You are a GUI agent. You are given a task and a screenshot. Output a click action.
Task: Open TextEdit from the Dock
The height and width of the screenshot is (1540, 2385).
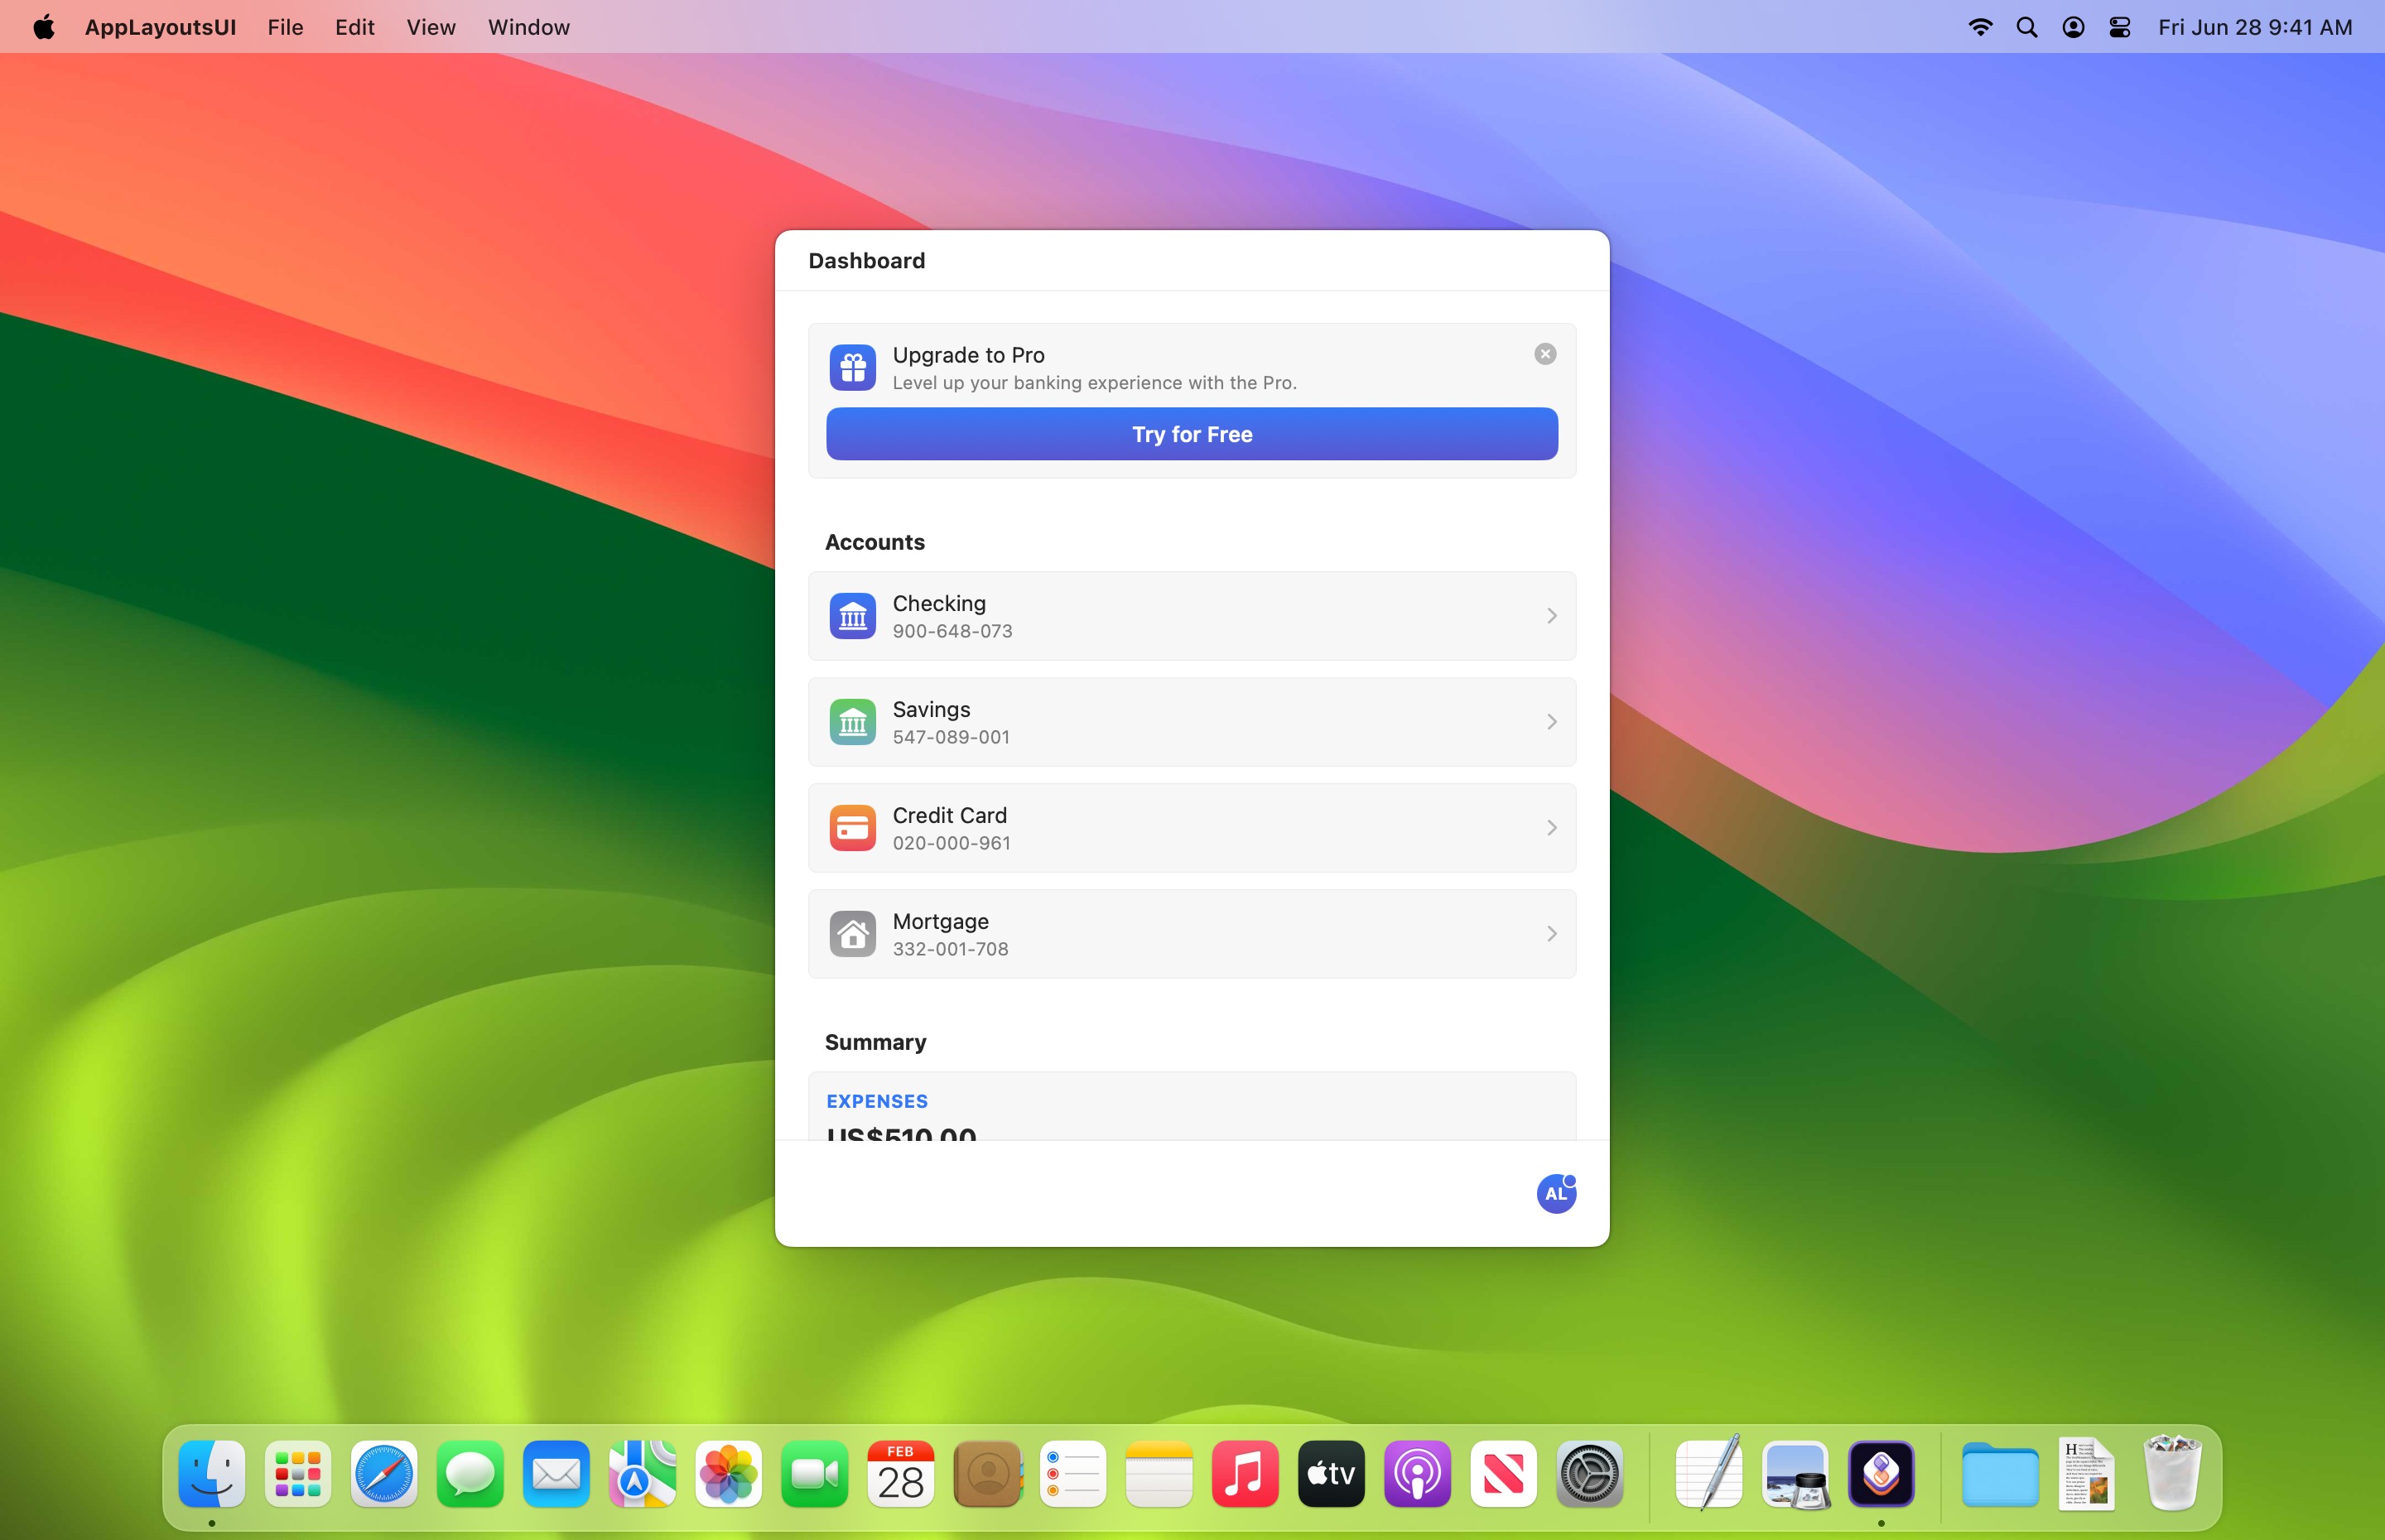coord(1709,1471)
